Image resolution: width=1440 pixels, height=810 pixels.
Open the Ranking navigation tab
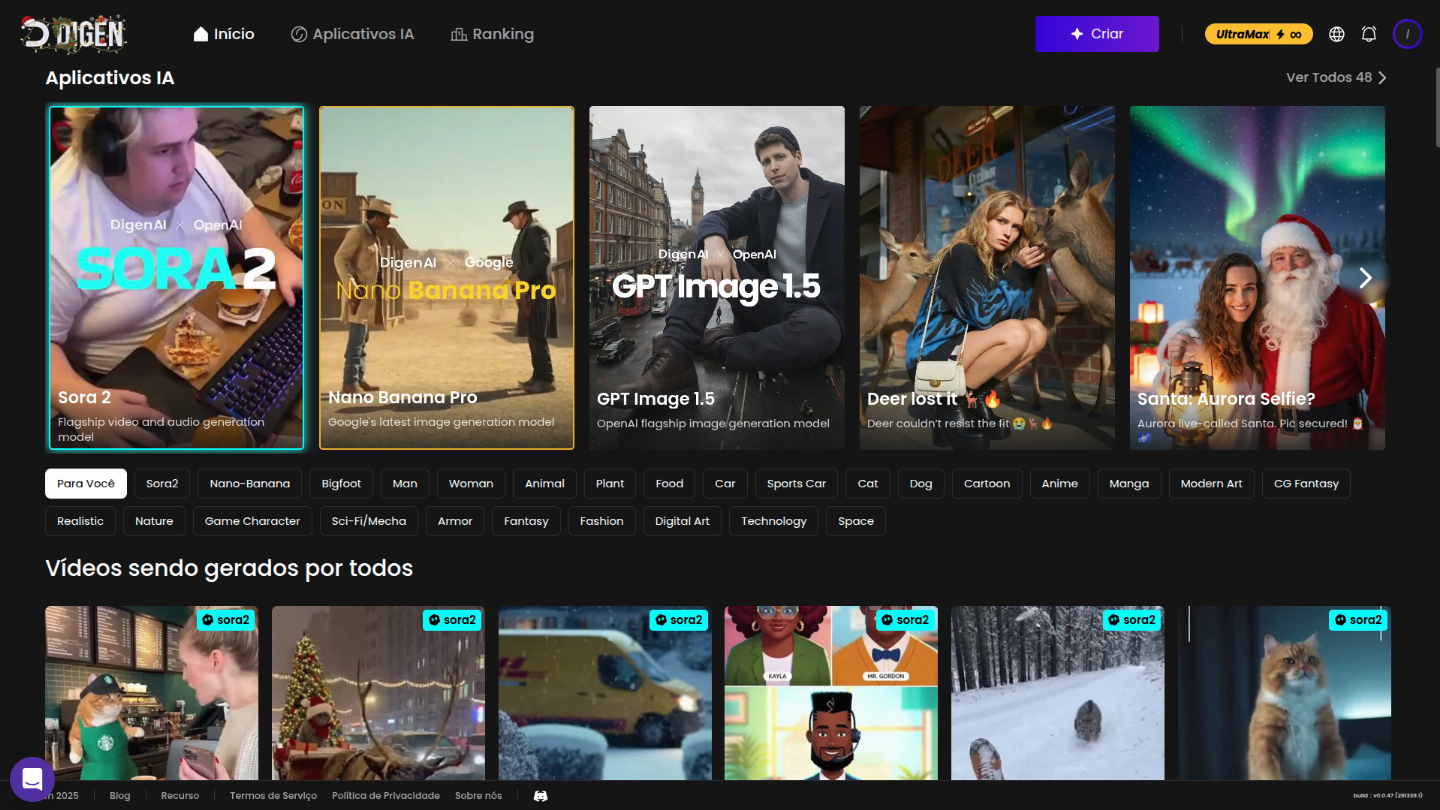coord(492,34)
